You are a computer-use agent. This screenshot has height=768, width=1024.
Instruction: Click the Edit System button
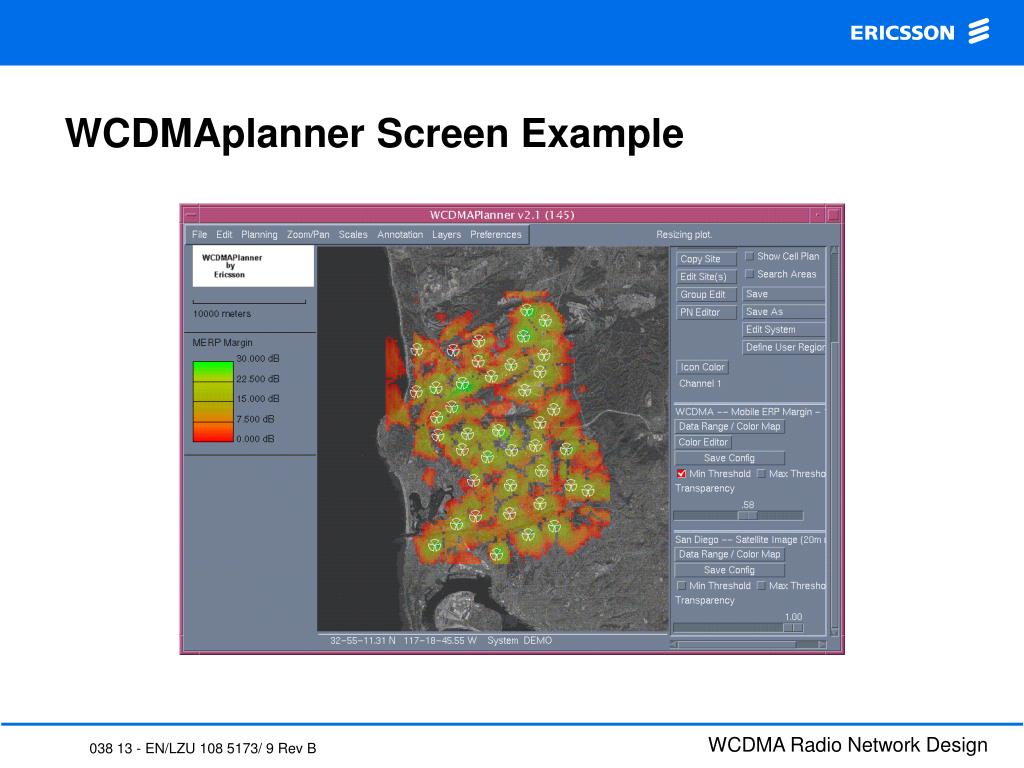[784, 330]
